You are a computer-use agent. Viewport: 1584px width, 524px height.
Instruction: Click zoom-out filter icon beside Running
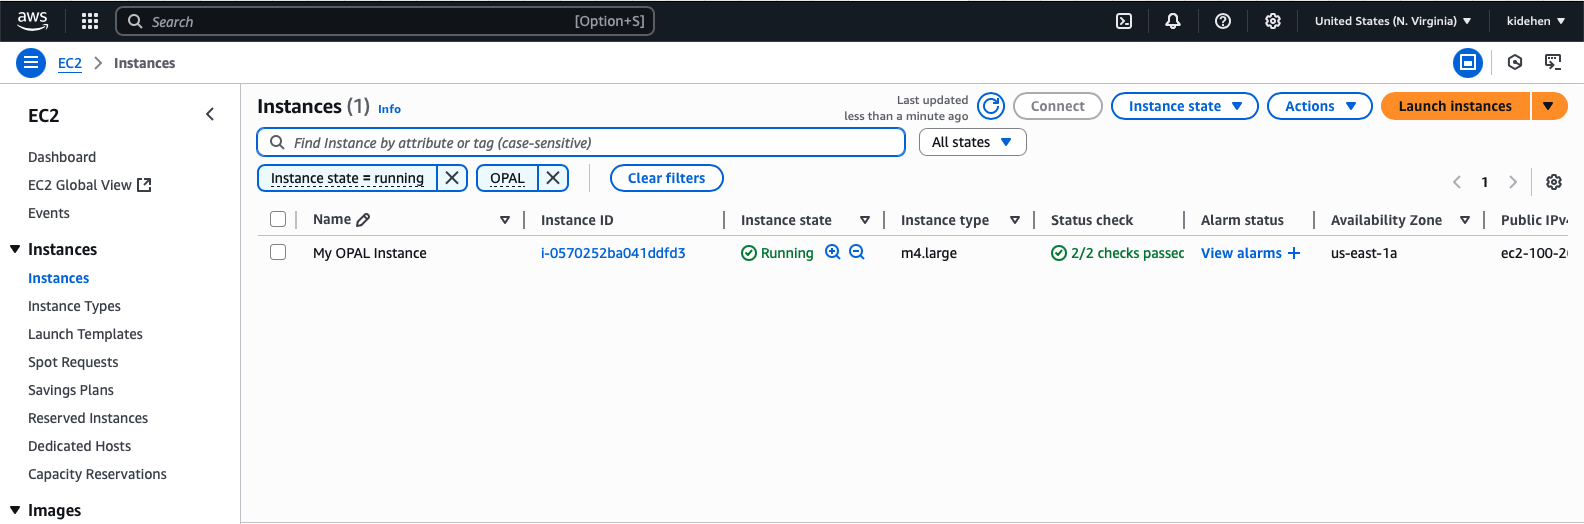(857, 253)
